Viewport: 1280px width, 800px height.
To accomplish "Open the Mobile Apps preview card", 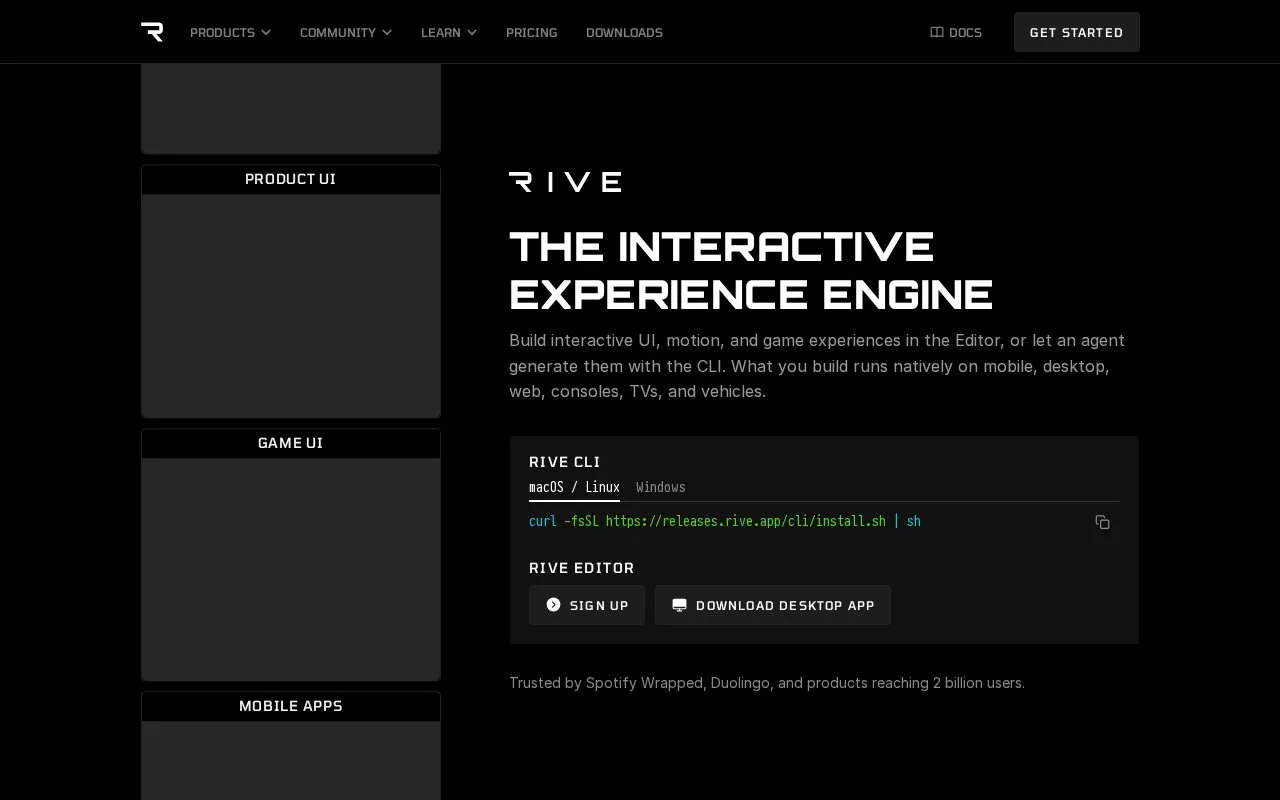I will coord(291,746).
